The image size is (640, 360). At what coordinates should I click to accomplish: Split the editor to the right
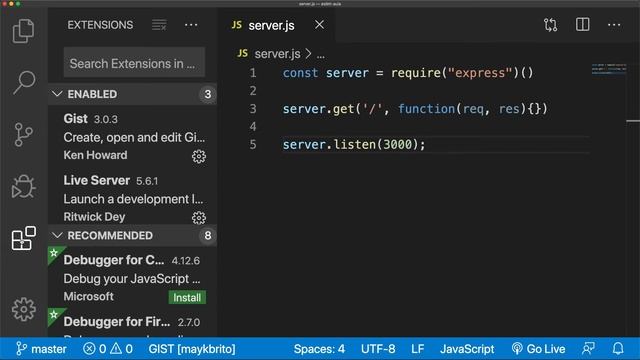(582, 24)
